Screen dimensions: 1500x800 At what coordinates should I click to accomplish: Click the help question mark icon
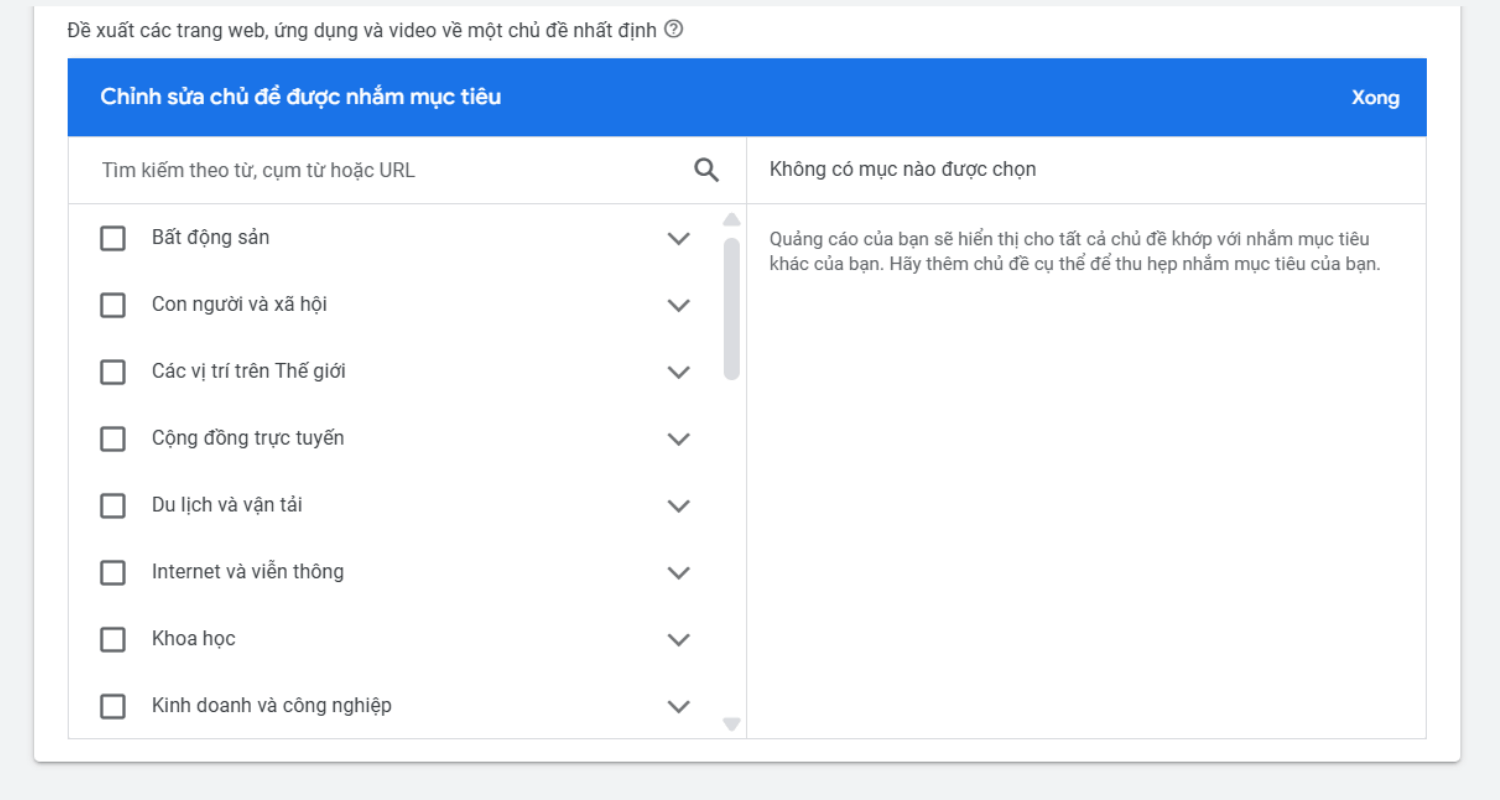[x=674, y=30]
